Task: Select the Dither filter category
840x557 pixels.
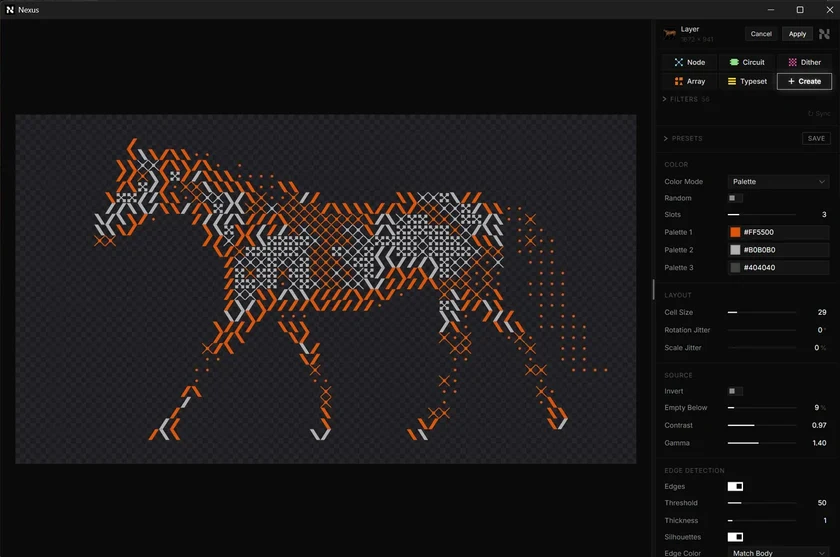Action: coord(804,62)
